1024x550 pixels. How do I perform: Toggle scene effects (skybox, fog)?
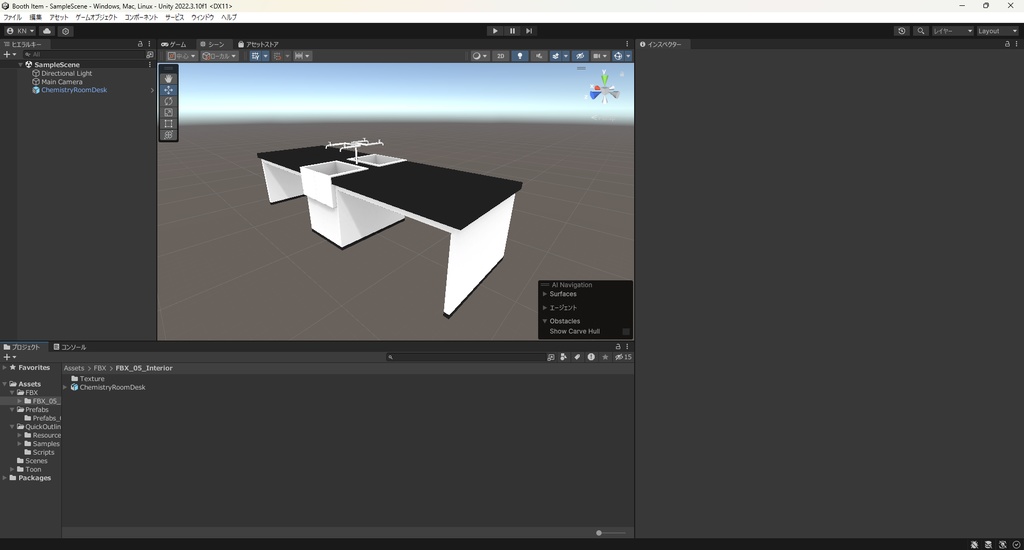(556, 56)
